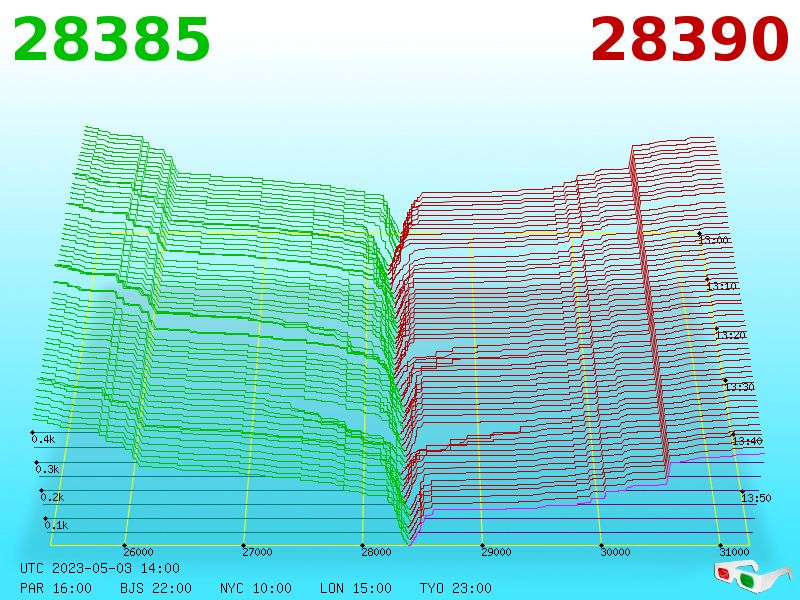Click the UTC 2023-05-03 14:00 timestamp
The height and width of the screenshot is (600, 800).
[100, 568]
